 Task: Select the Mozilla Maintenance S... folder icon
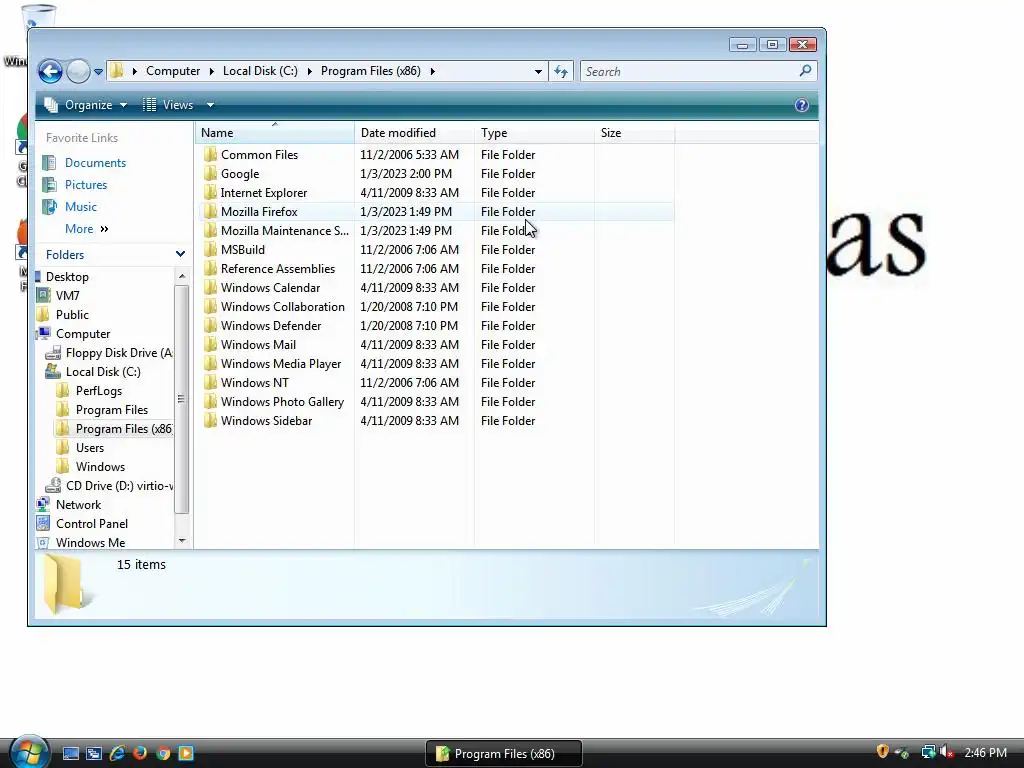tap(210, 231)
